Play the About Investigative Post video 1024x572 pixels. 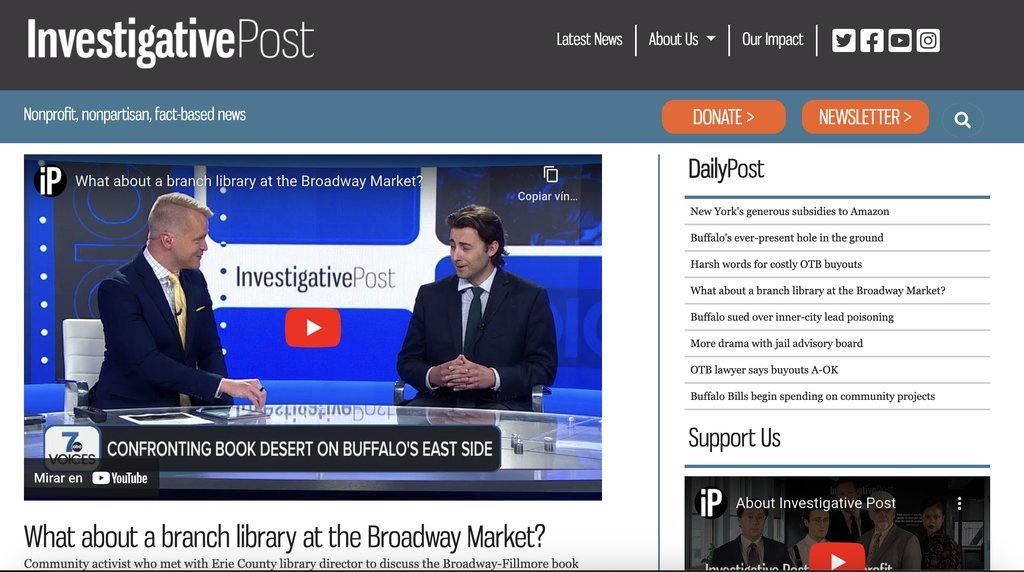[837, 559]
